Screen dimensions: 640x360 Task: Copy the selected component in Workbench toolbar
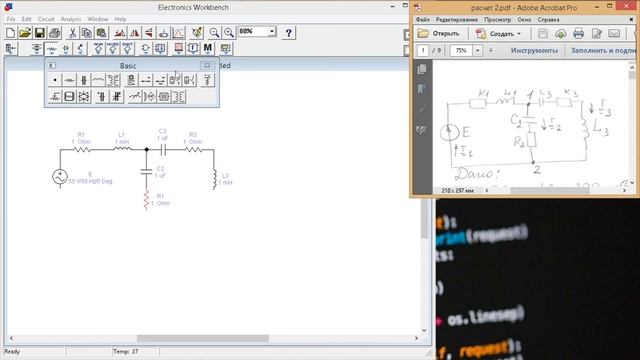pos(87,33)
